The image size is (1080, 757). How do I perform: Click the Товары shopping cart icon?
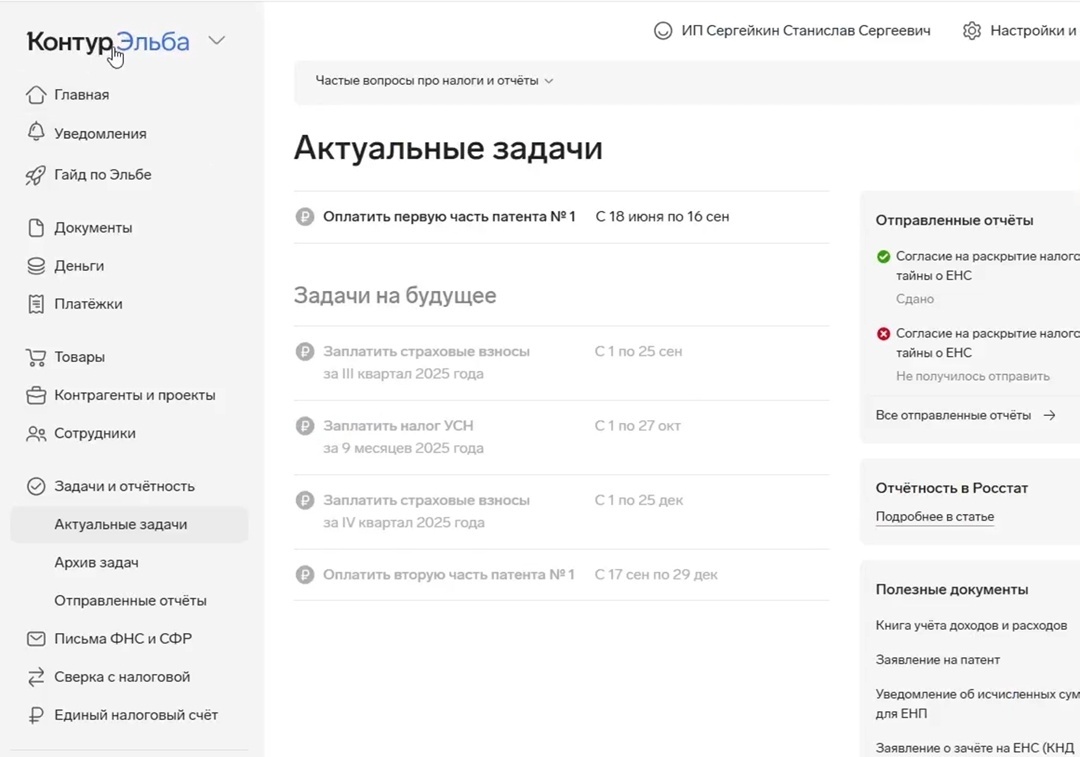click(x=36, y=357)
